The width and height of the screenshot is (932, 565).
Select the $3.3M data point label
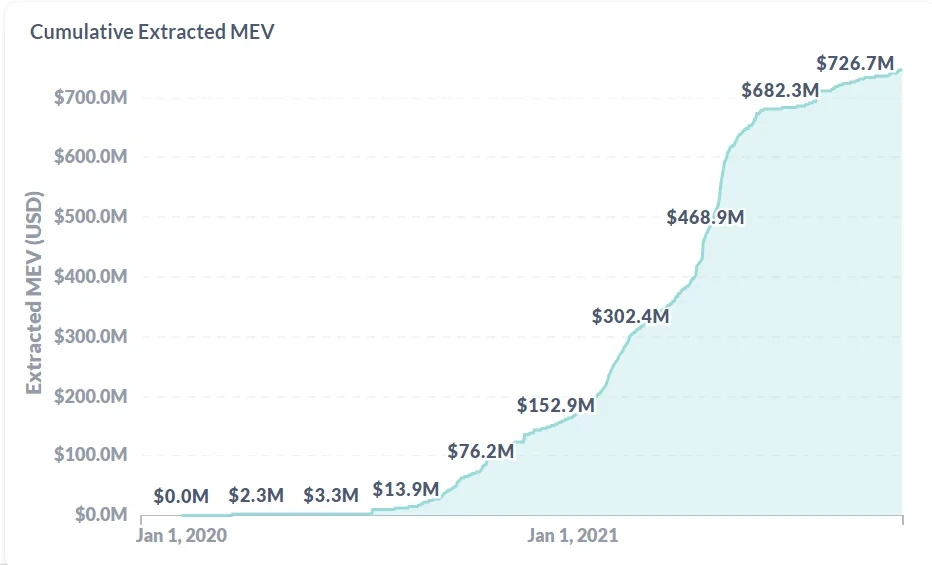[331, 495]
